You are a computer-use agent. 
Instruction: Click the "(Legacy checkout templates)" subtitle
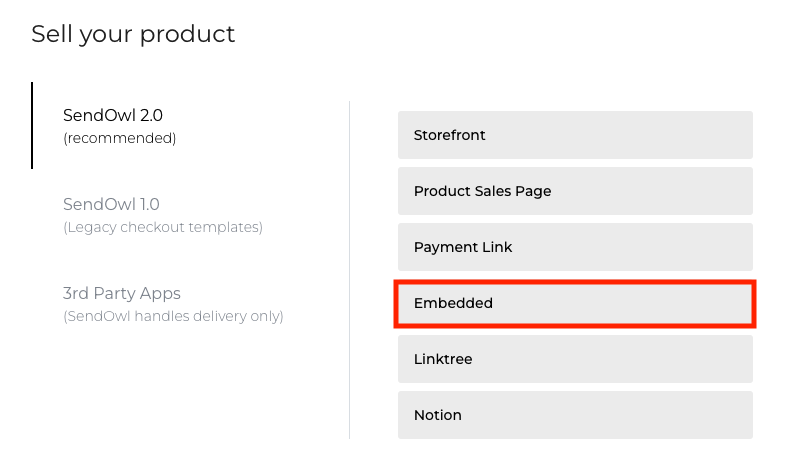click(163, 227)
